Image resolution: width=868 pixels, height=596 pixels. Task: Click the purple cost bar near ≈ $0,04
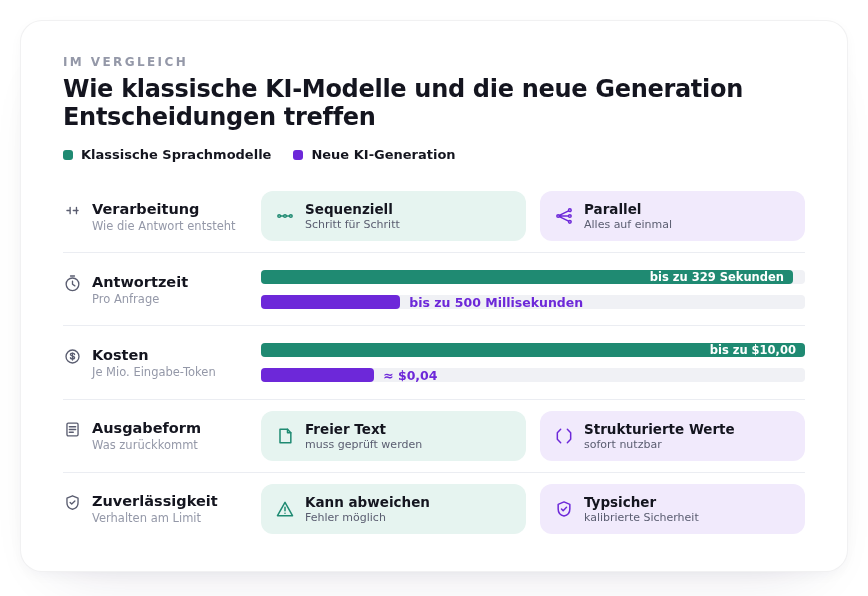318,375
